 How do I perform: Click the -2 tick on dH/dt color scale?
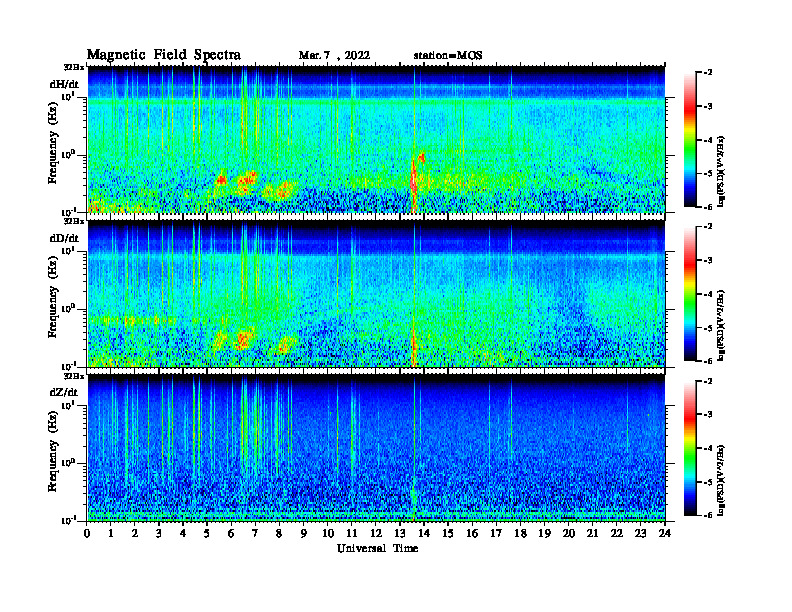coord(708,73)
